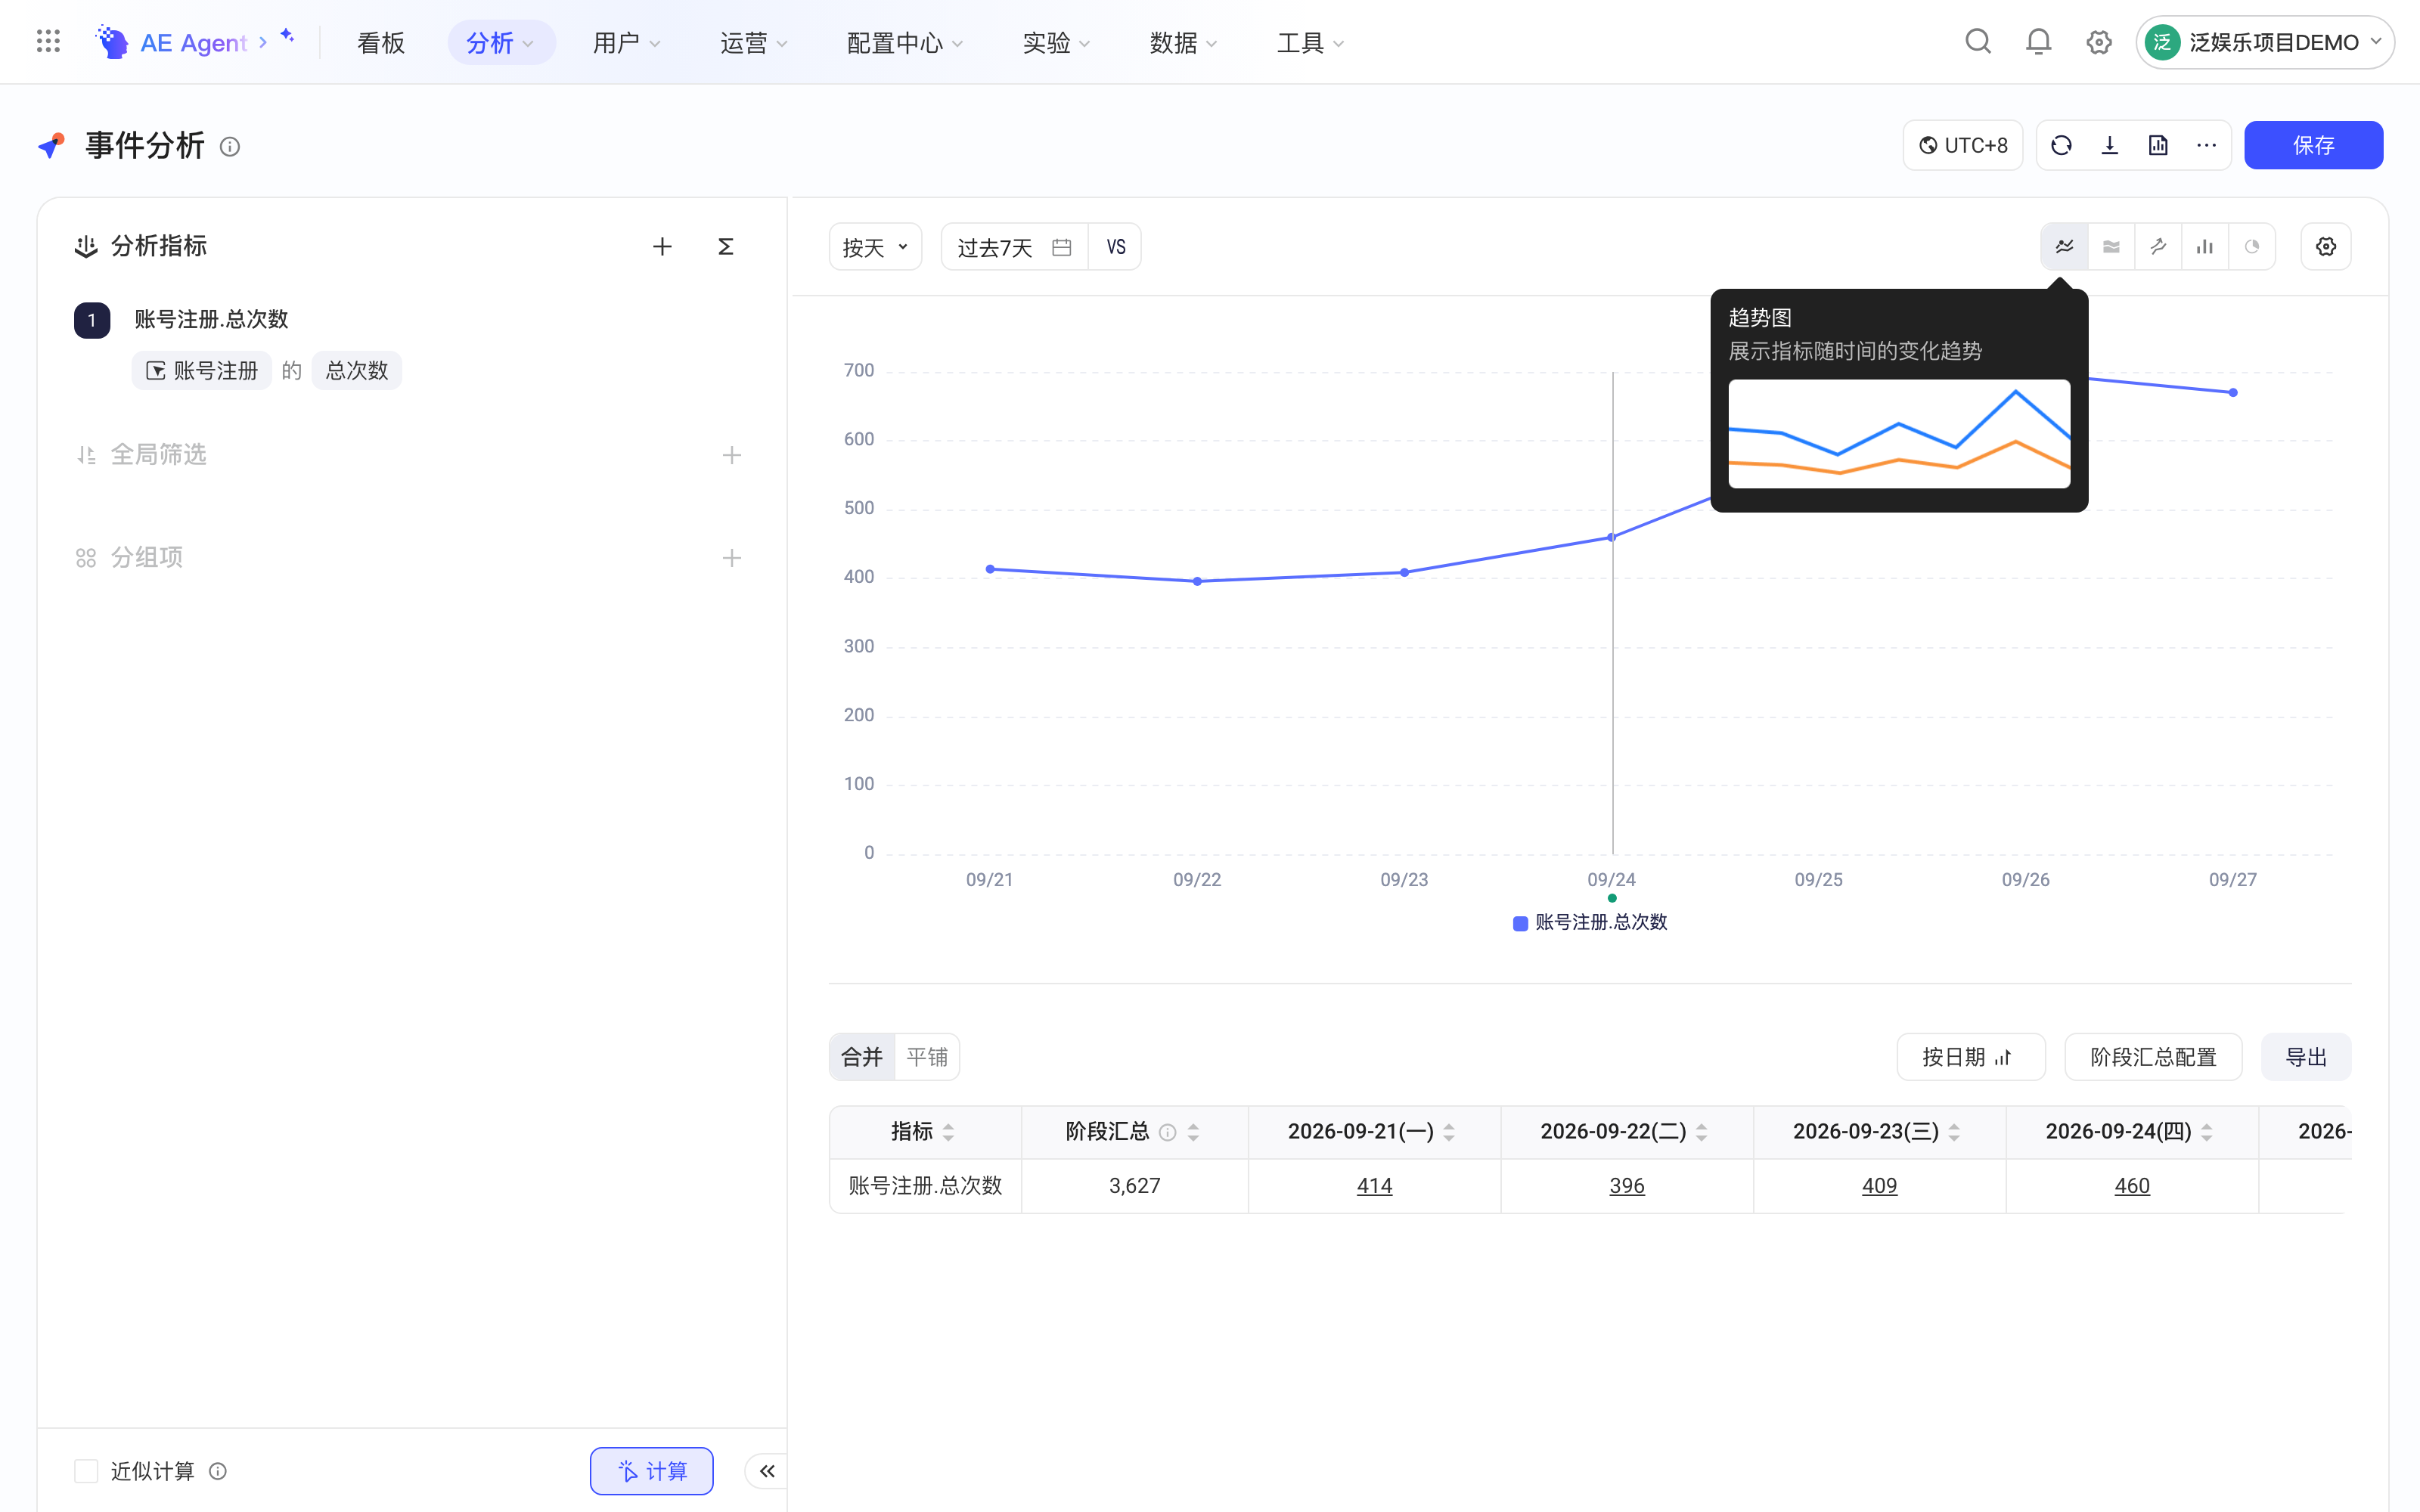Click the VS comparison button
The image size is (2420, 1512).
pyautogui.click(x=1116, y=247)
